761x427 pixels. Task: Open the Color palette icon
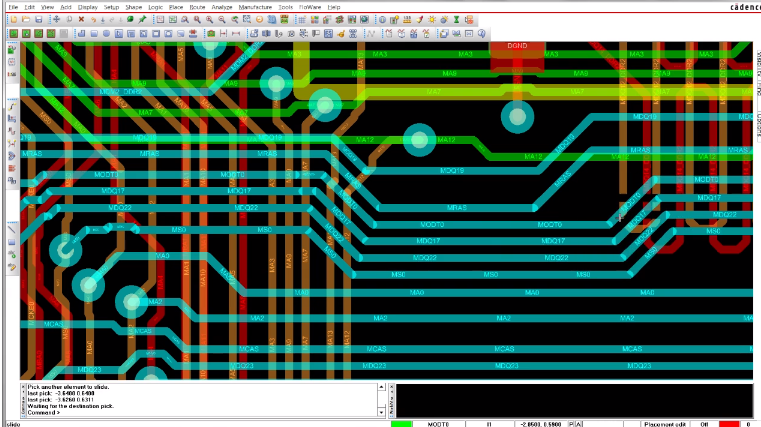pyautogui.click(x=314, y=19)
